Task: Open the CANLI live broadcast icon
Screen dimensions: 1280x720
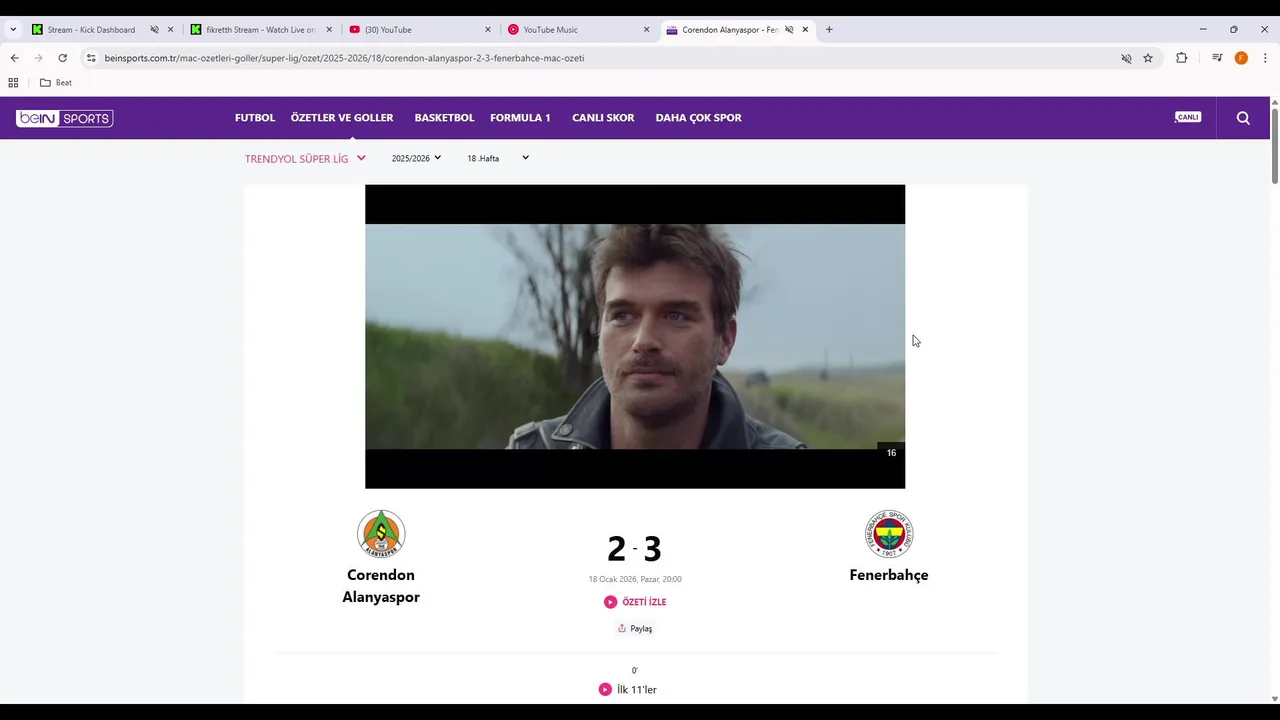Action: pyautogui.click(x=1187, y=117)
